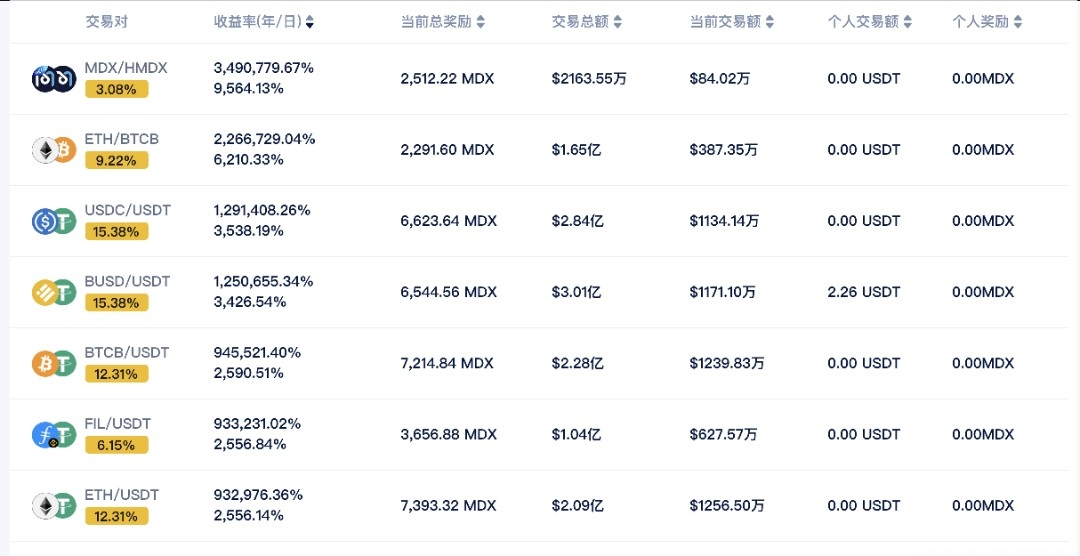Click the 6.15% badge under FIL/USDT
Image resolution: width=1080 pixels, height=556 pixels.
pos(116,445)
